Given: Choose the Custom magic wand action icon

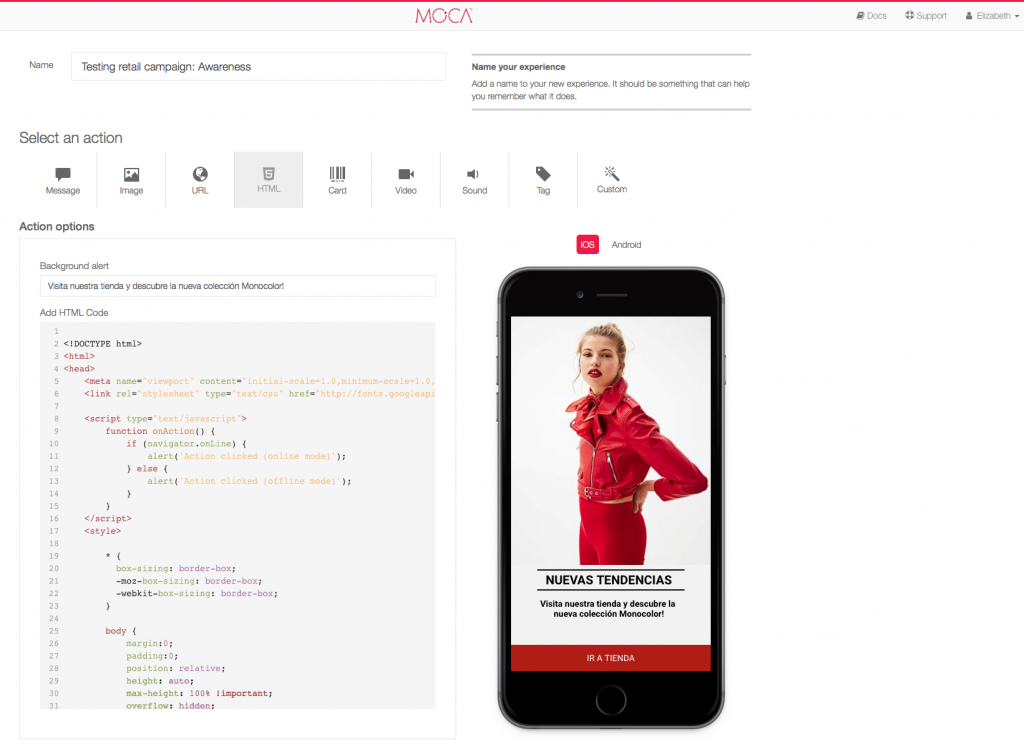Looking at the screenshot, I should [611, 180].
